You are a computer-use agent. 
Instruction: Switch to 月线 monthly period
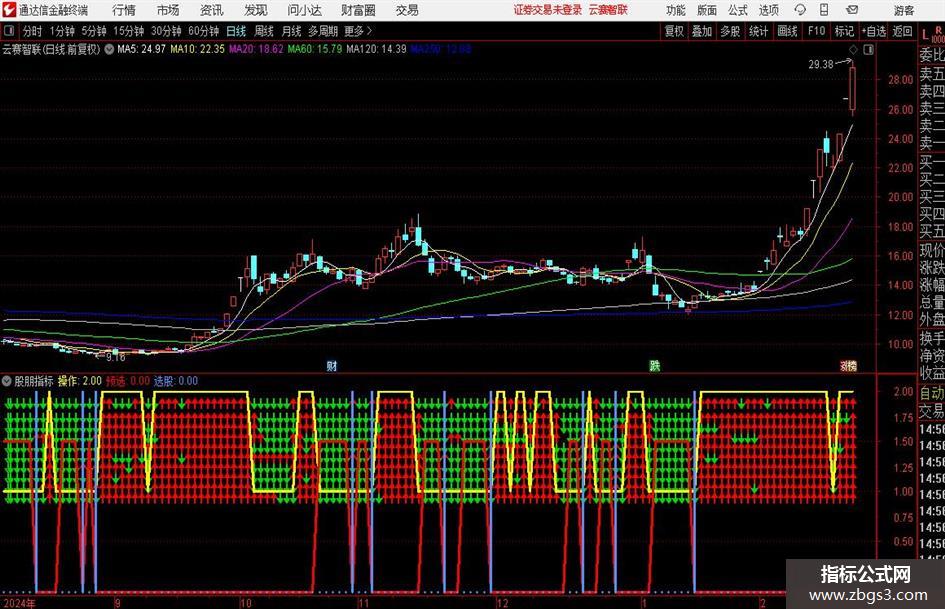(x=292, y=31)
